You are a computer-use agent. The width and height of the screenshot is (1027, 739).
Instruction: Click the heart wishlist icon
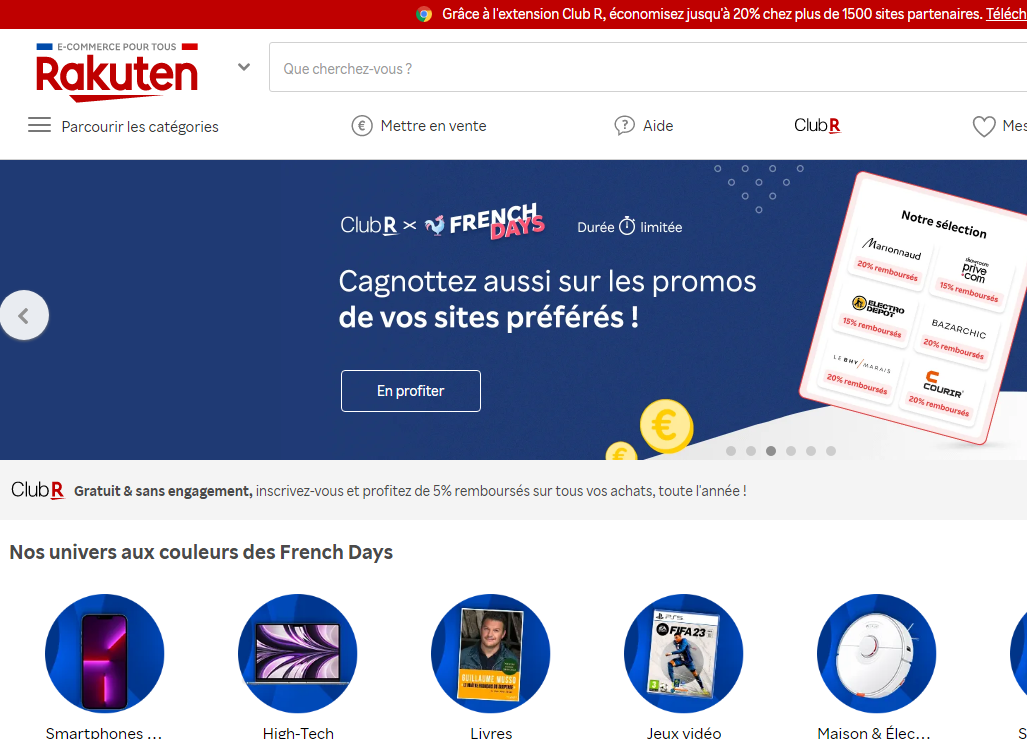point(984,126)
